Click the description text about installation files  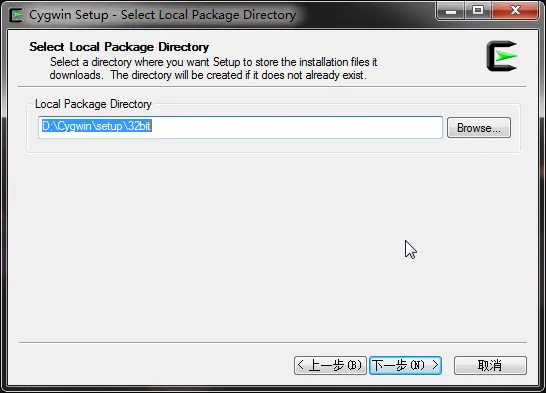(x=213, y=69)
